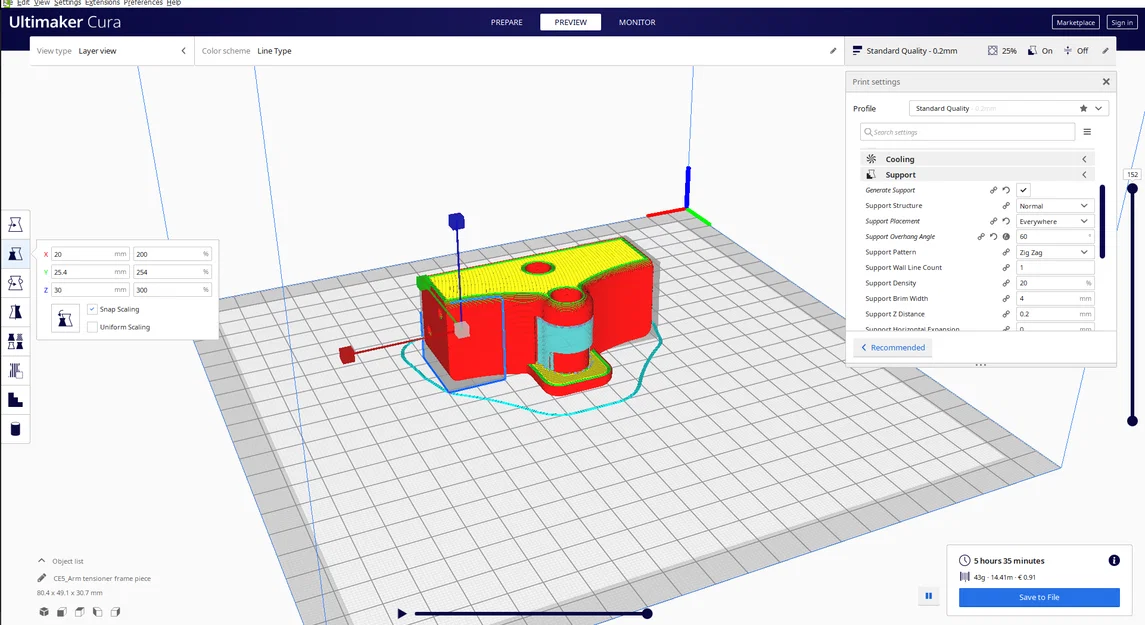Screen dimensions: 1145x625
Task: Switch to the MONITOR tab
Action: coord(636,21)
